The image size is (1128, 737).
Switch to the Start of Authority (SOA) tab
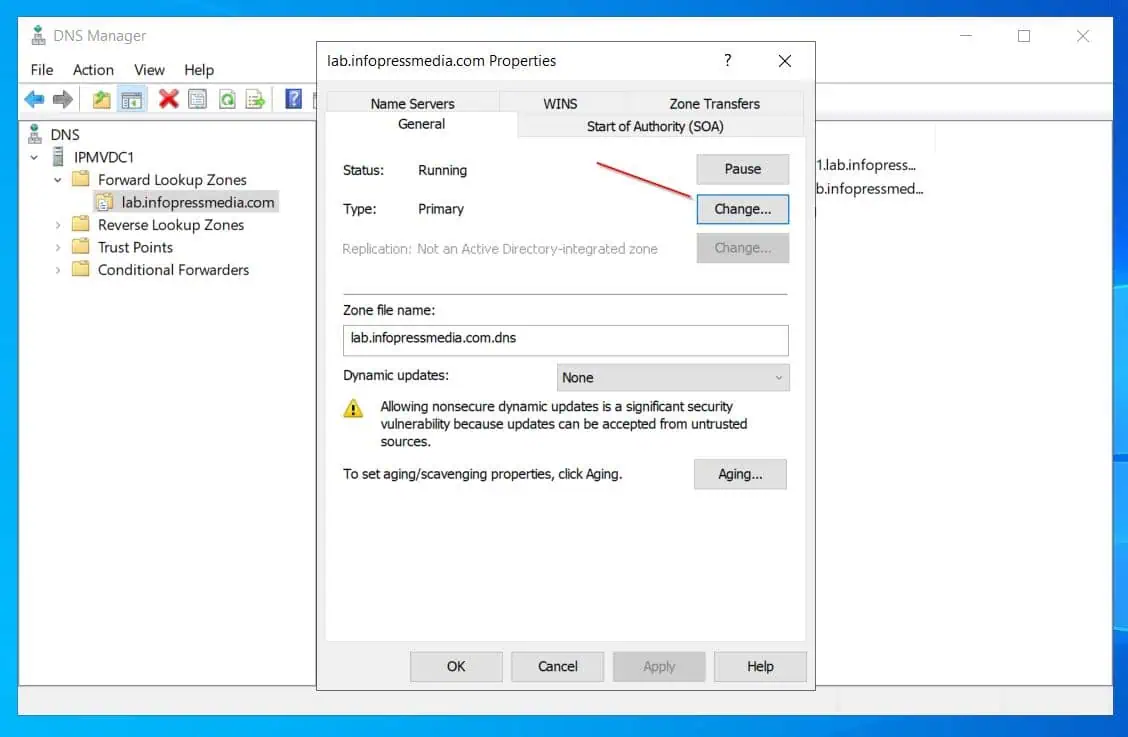(655, 126)
